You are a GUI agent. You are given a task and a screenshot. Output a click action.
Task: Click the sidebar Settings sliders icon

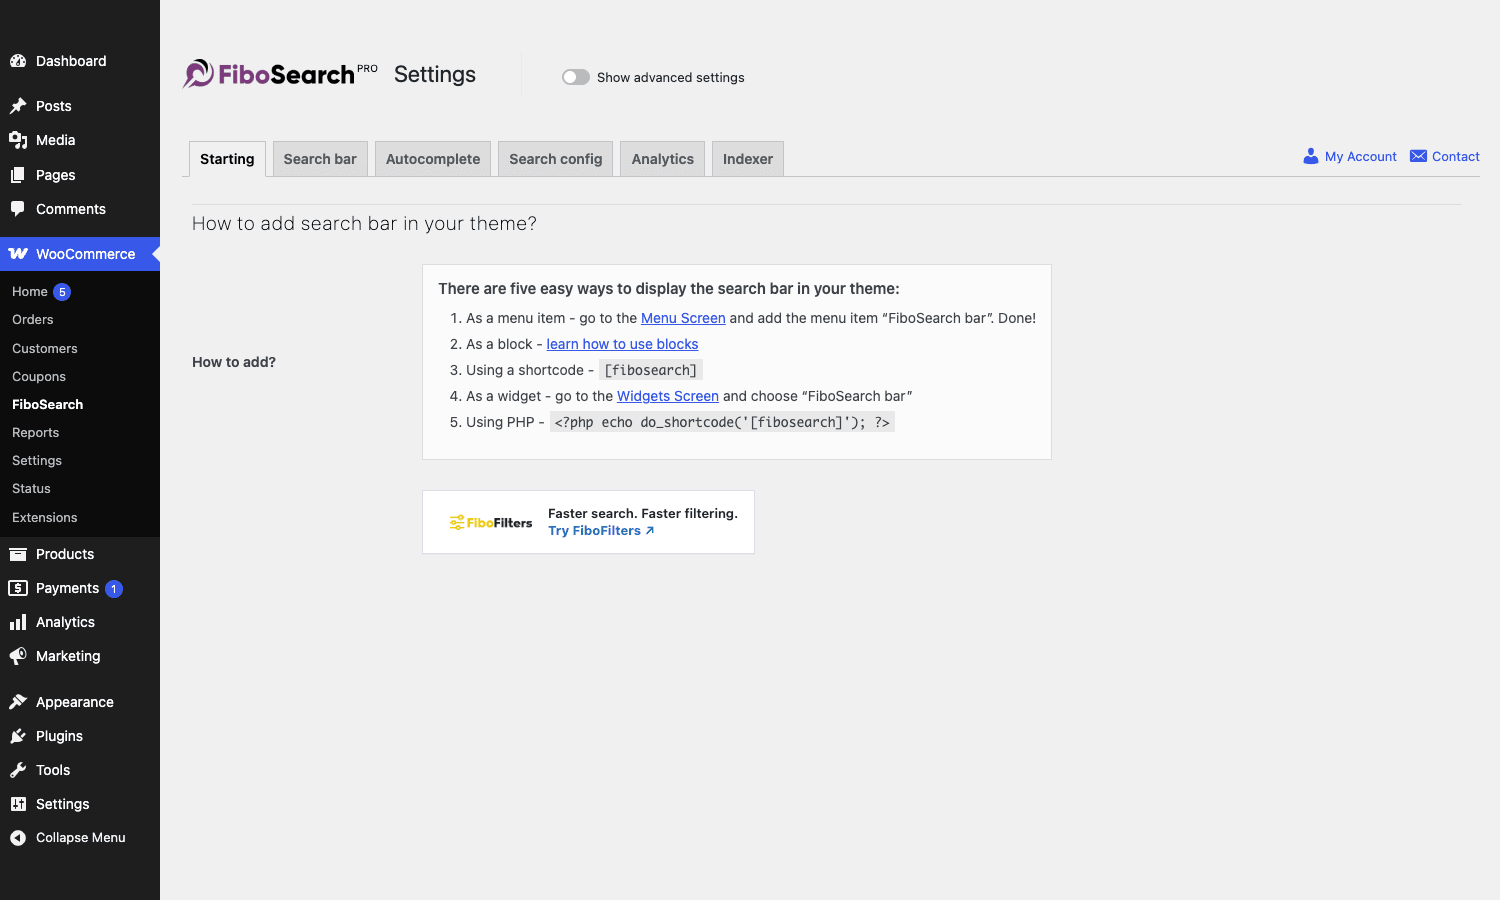pyautogui.click(x=18, y=804)
